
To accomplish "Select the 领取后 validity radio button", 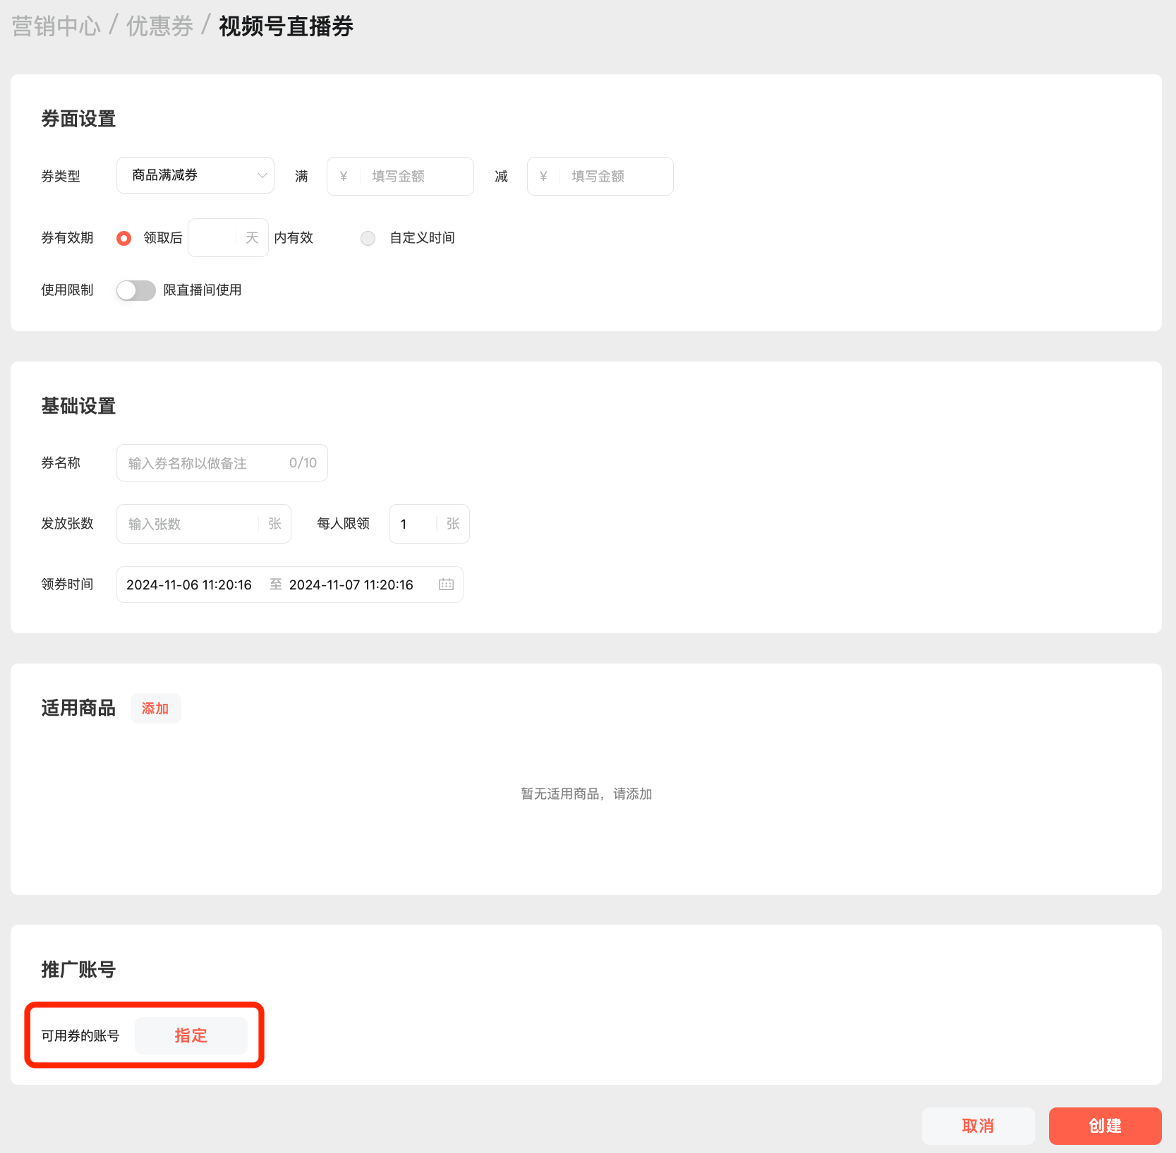I will tap(124, 238).
